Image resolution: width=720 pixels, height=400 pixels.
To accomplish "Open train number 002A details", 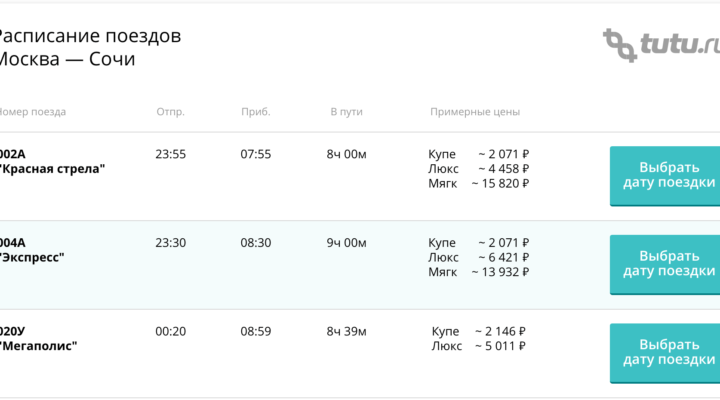I will 13,154.
